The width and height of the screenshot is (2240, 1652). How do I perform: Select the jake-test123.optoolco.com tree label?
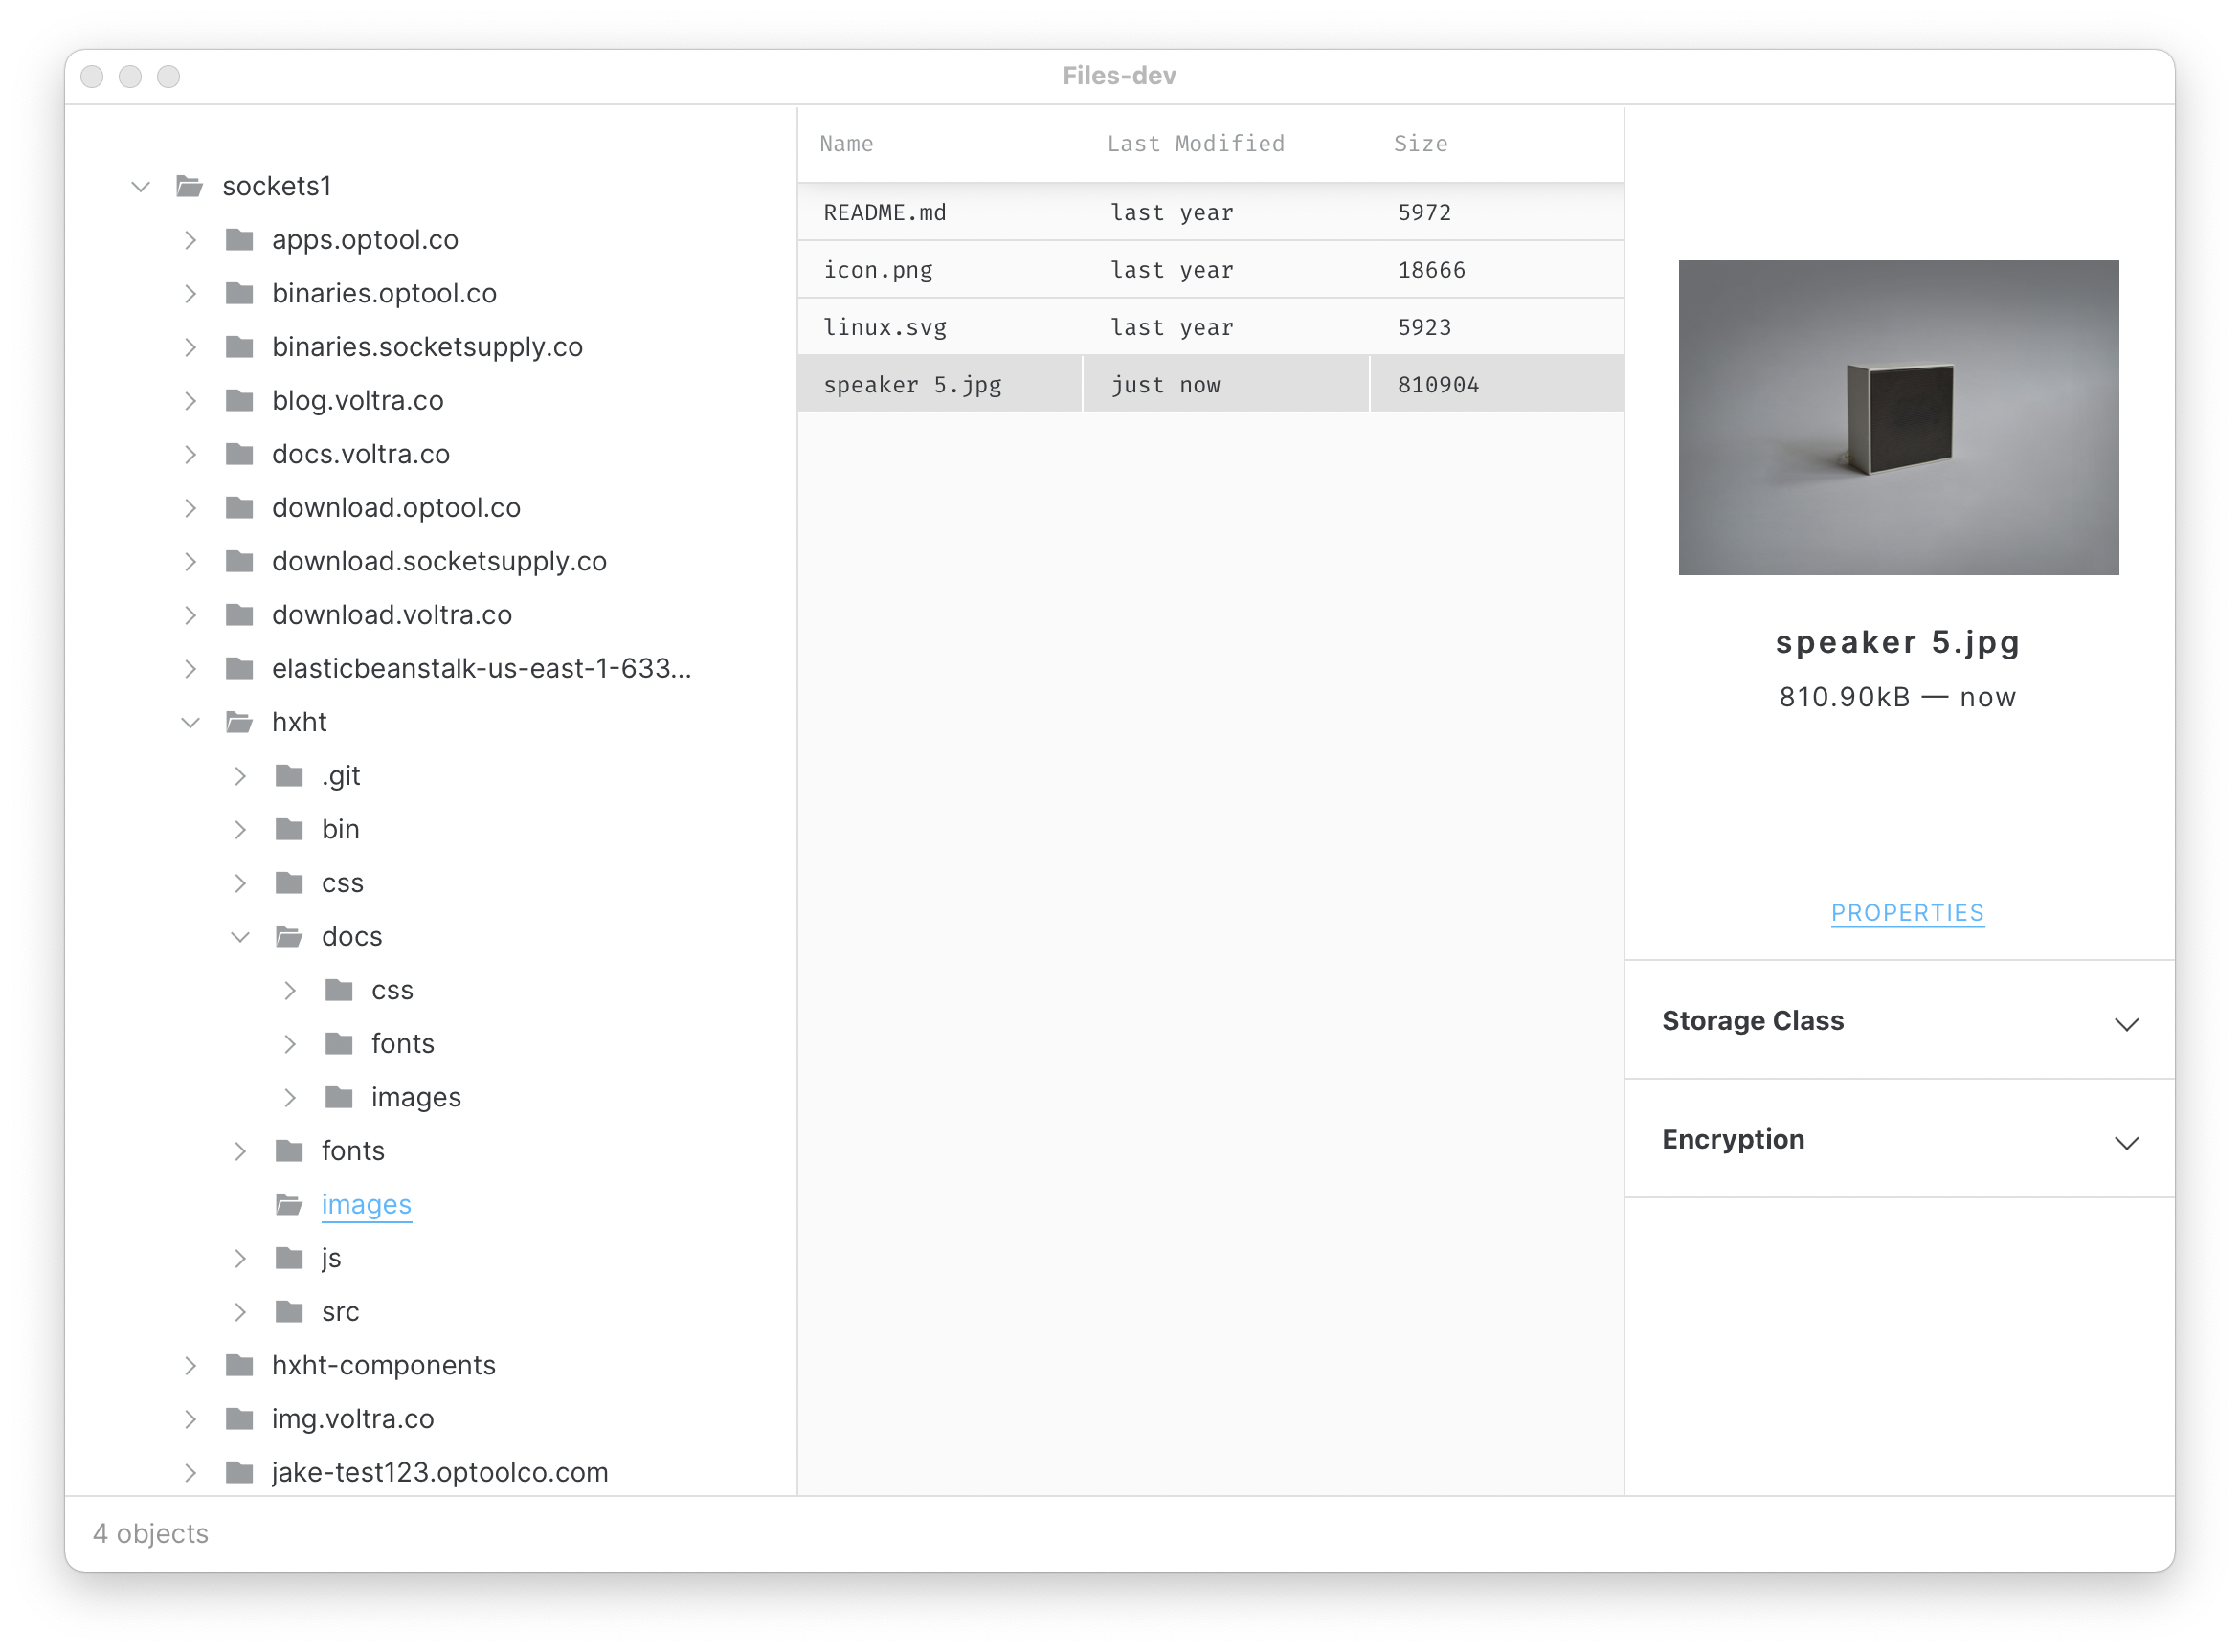[440, 1473]
